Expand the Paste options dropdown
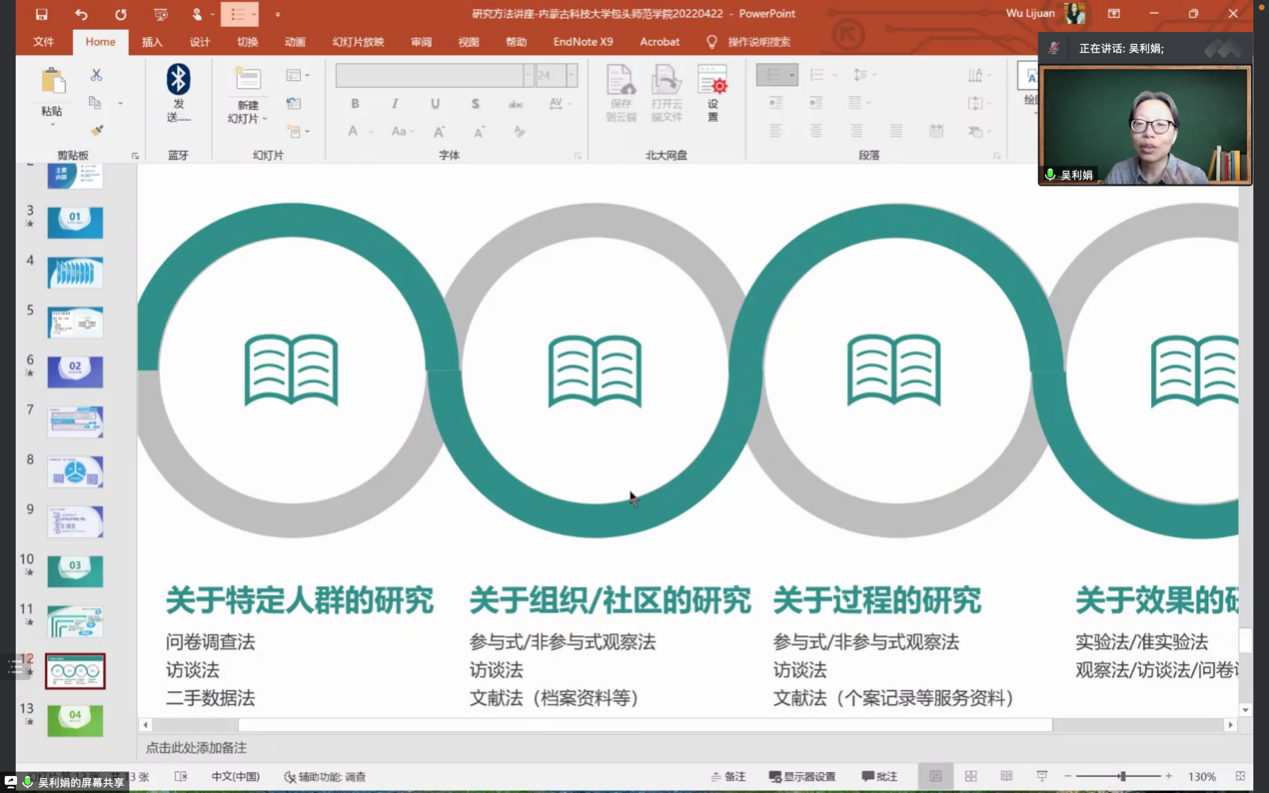This screenshot has height=793, width=1269. coord(52,124)
